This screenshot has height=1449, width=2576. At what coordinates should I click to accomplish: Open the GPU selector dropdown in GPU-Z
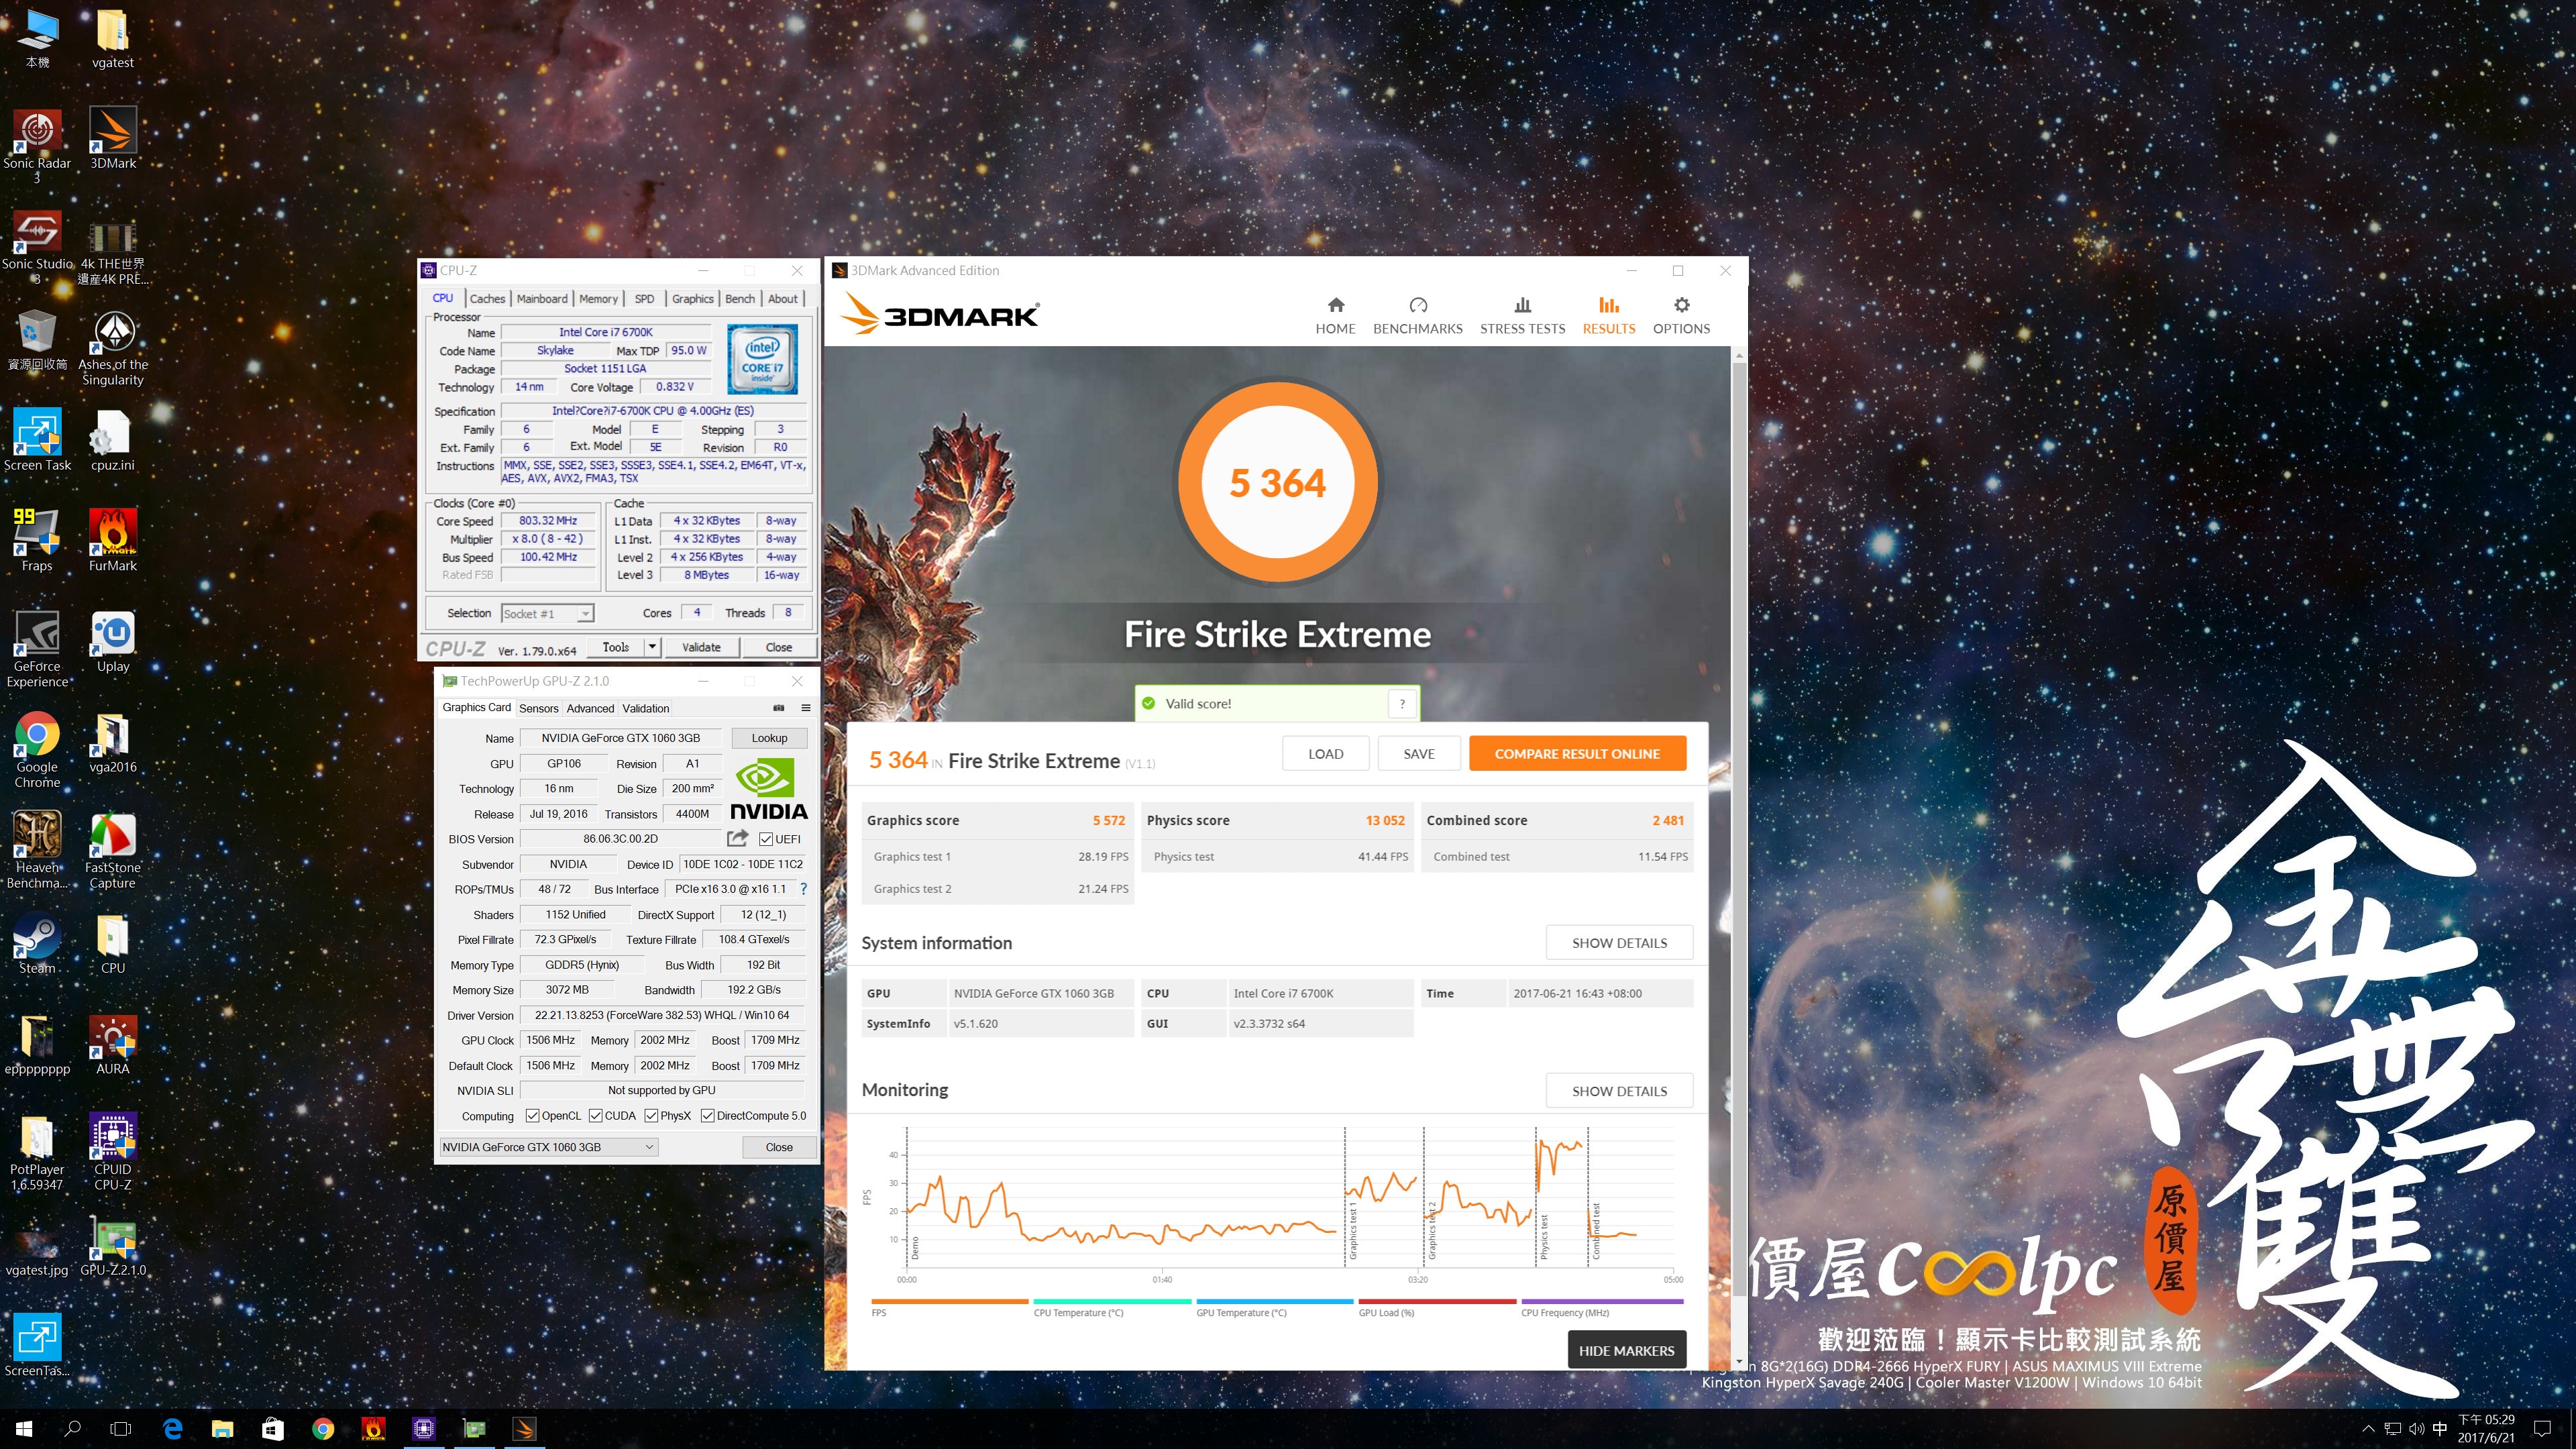tap(548, 1147)
